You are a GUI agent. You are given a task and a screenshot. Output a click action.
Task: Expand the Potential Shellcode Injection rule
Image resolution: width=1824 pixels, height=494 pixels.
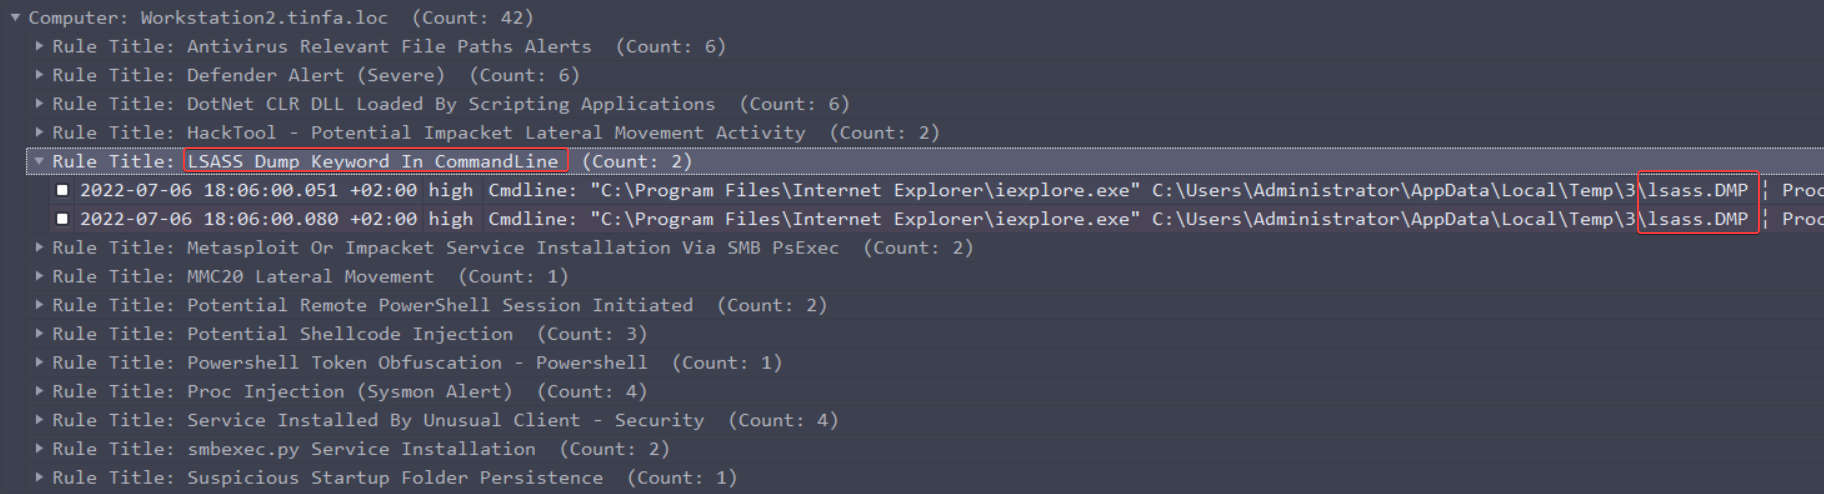[39, 334]
